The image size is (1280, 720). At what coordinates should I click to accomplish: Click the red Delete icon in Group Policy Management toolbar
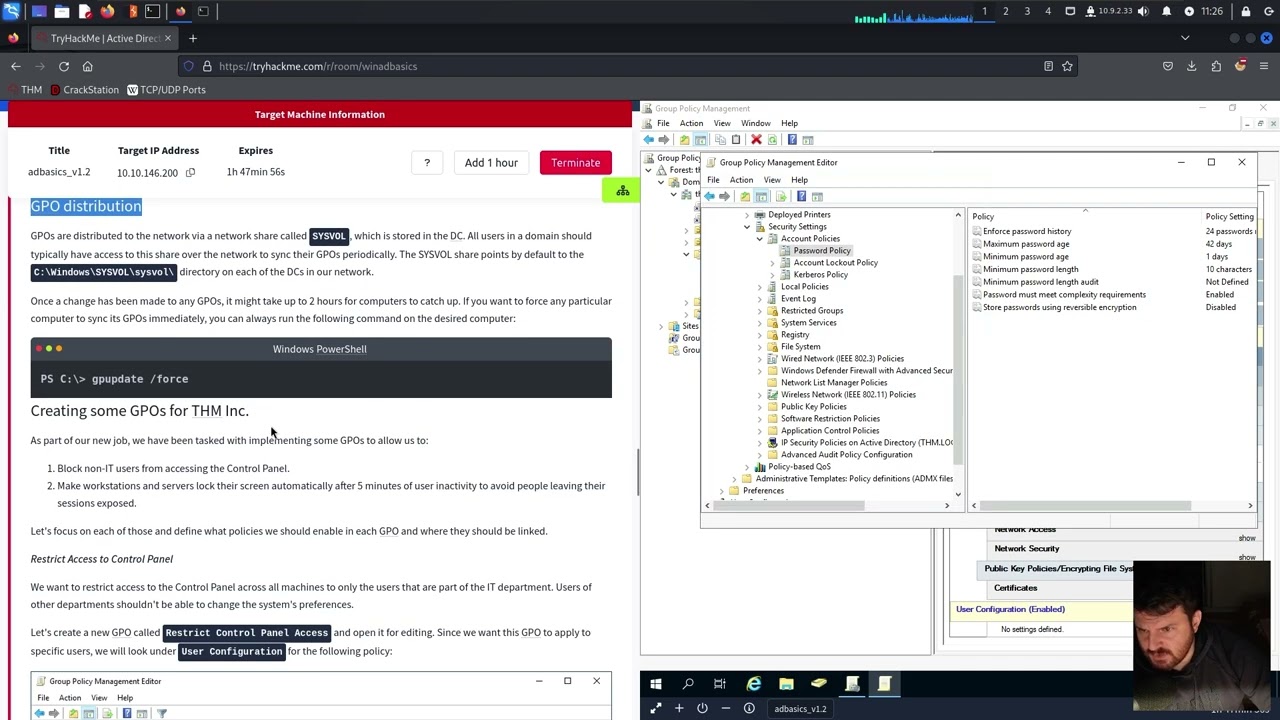point(756,139)
